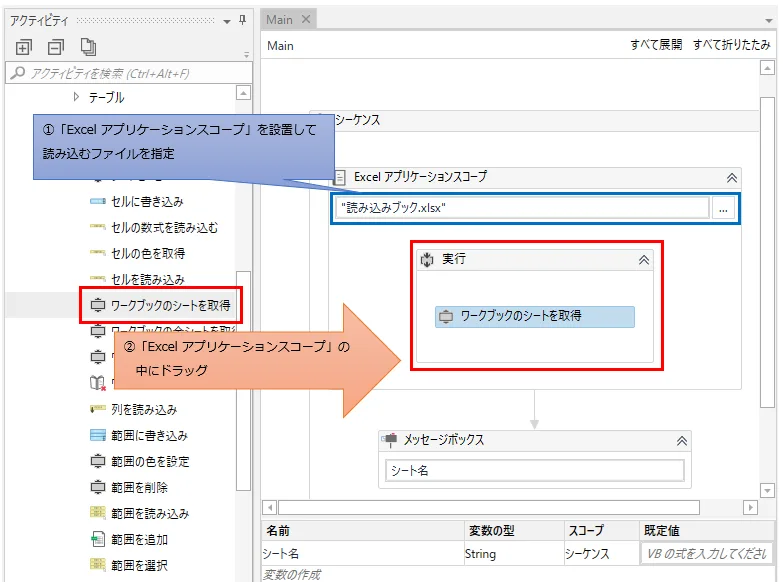Click the 範囲を読み込み activity icon
Screen dimensions: 783x582
coord(97,513)
